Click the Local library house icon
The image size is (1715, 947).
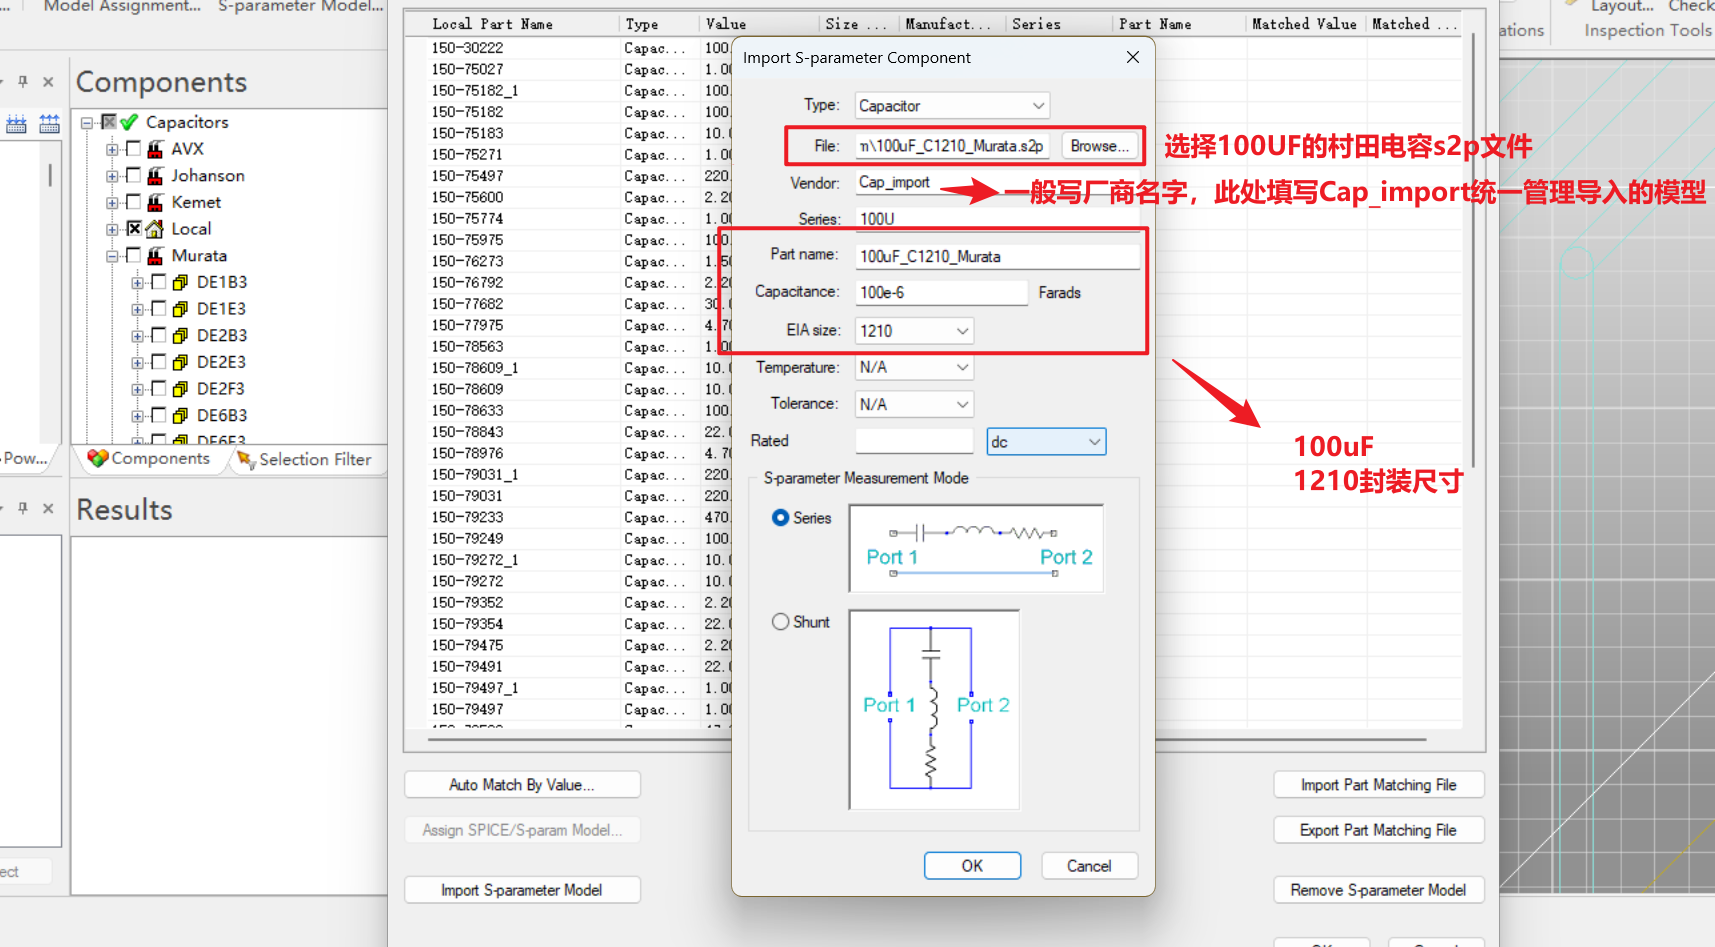(155, 229)
